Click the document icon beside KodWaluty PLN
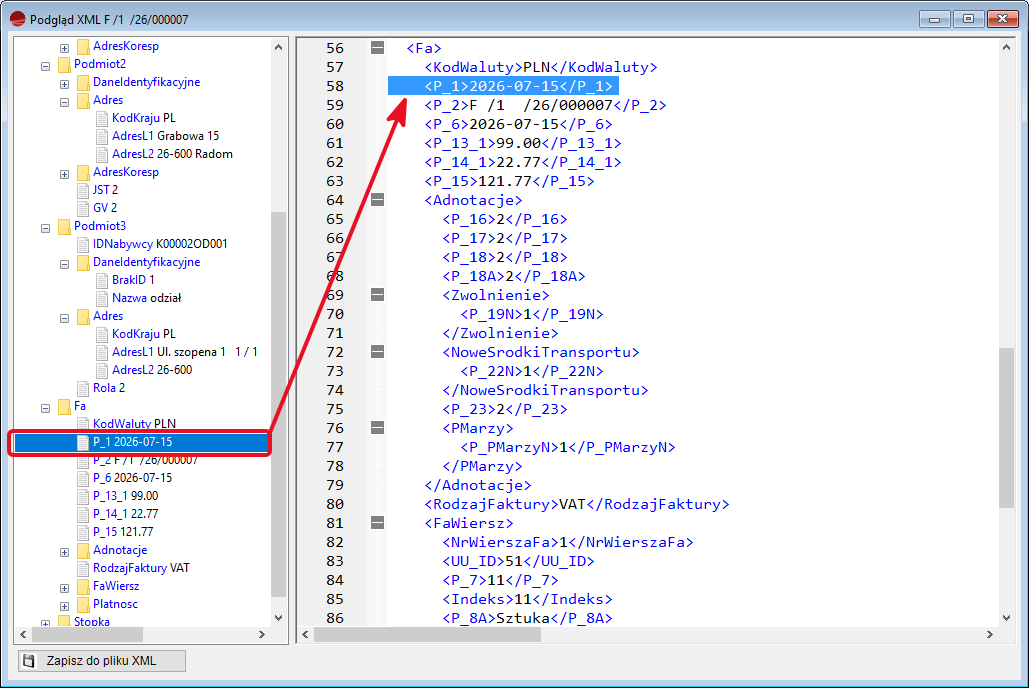The width and height of the screenshot is (1029, 688). coord(83,424)
